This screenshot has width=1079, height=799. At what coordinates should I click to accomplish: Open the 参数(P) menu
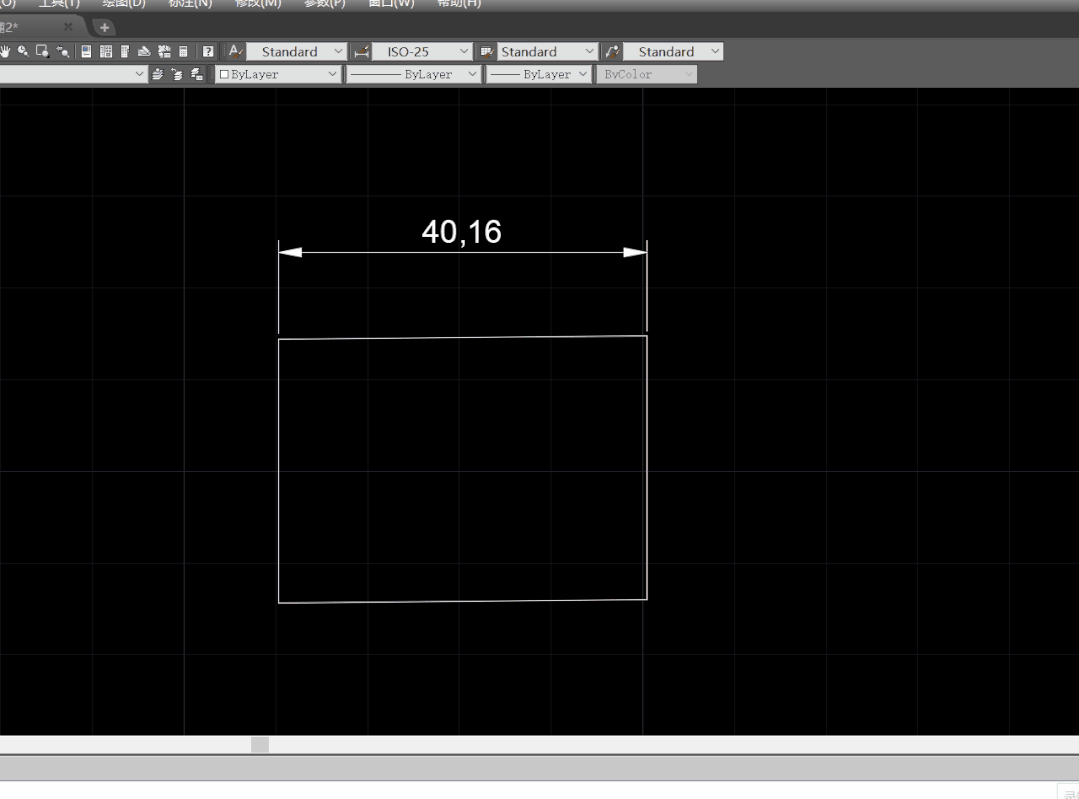coord(324,3)
